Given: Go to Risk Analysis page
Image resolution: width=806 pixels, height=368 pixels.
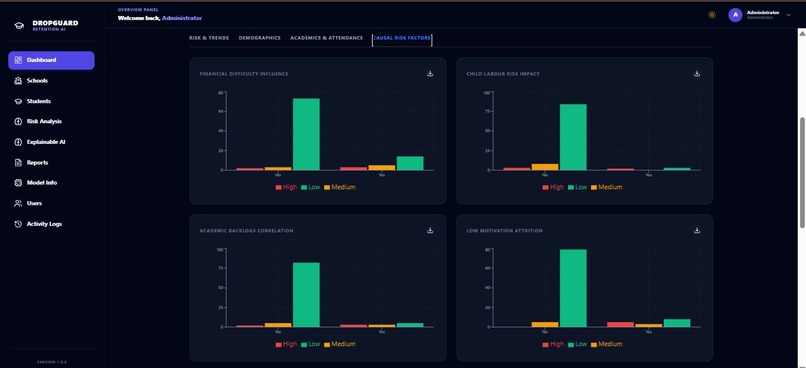Looking at the screenshot, I should click(51, 121).
